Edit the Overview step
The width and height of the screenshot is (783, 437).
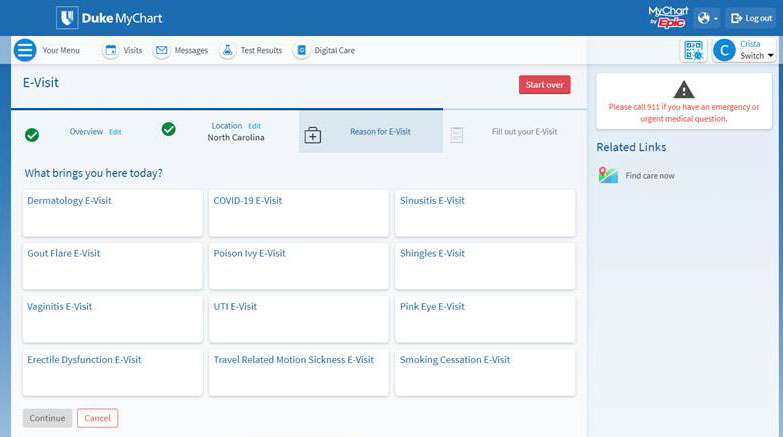(x=115, y=132)
